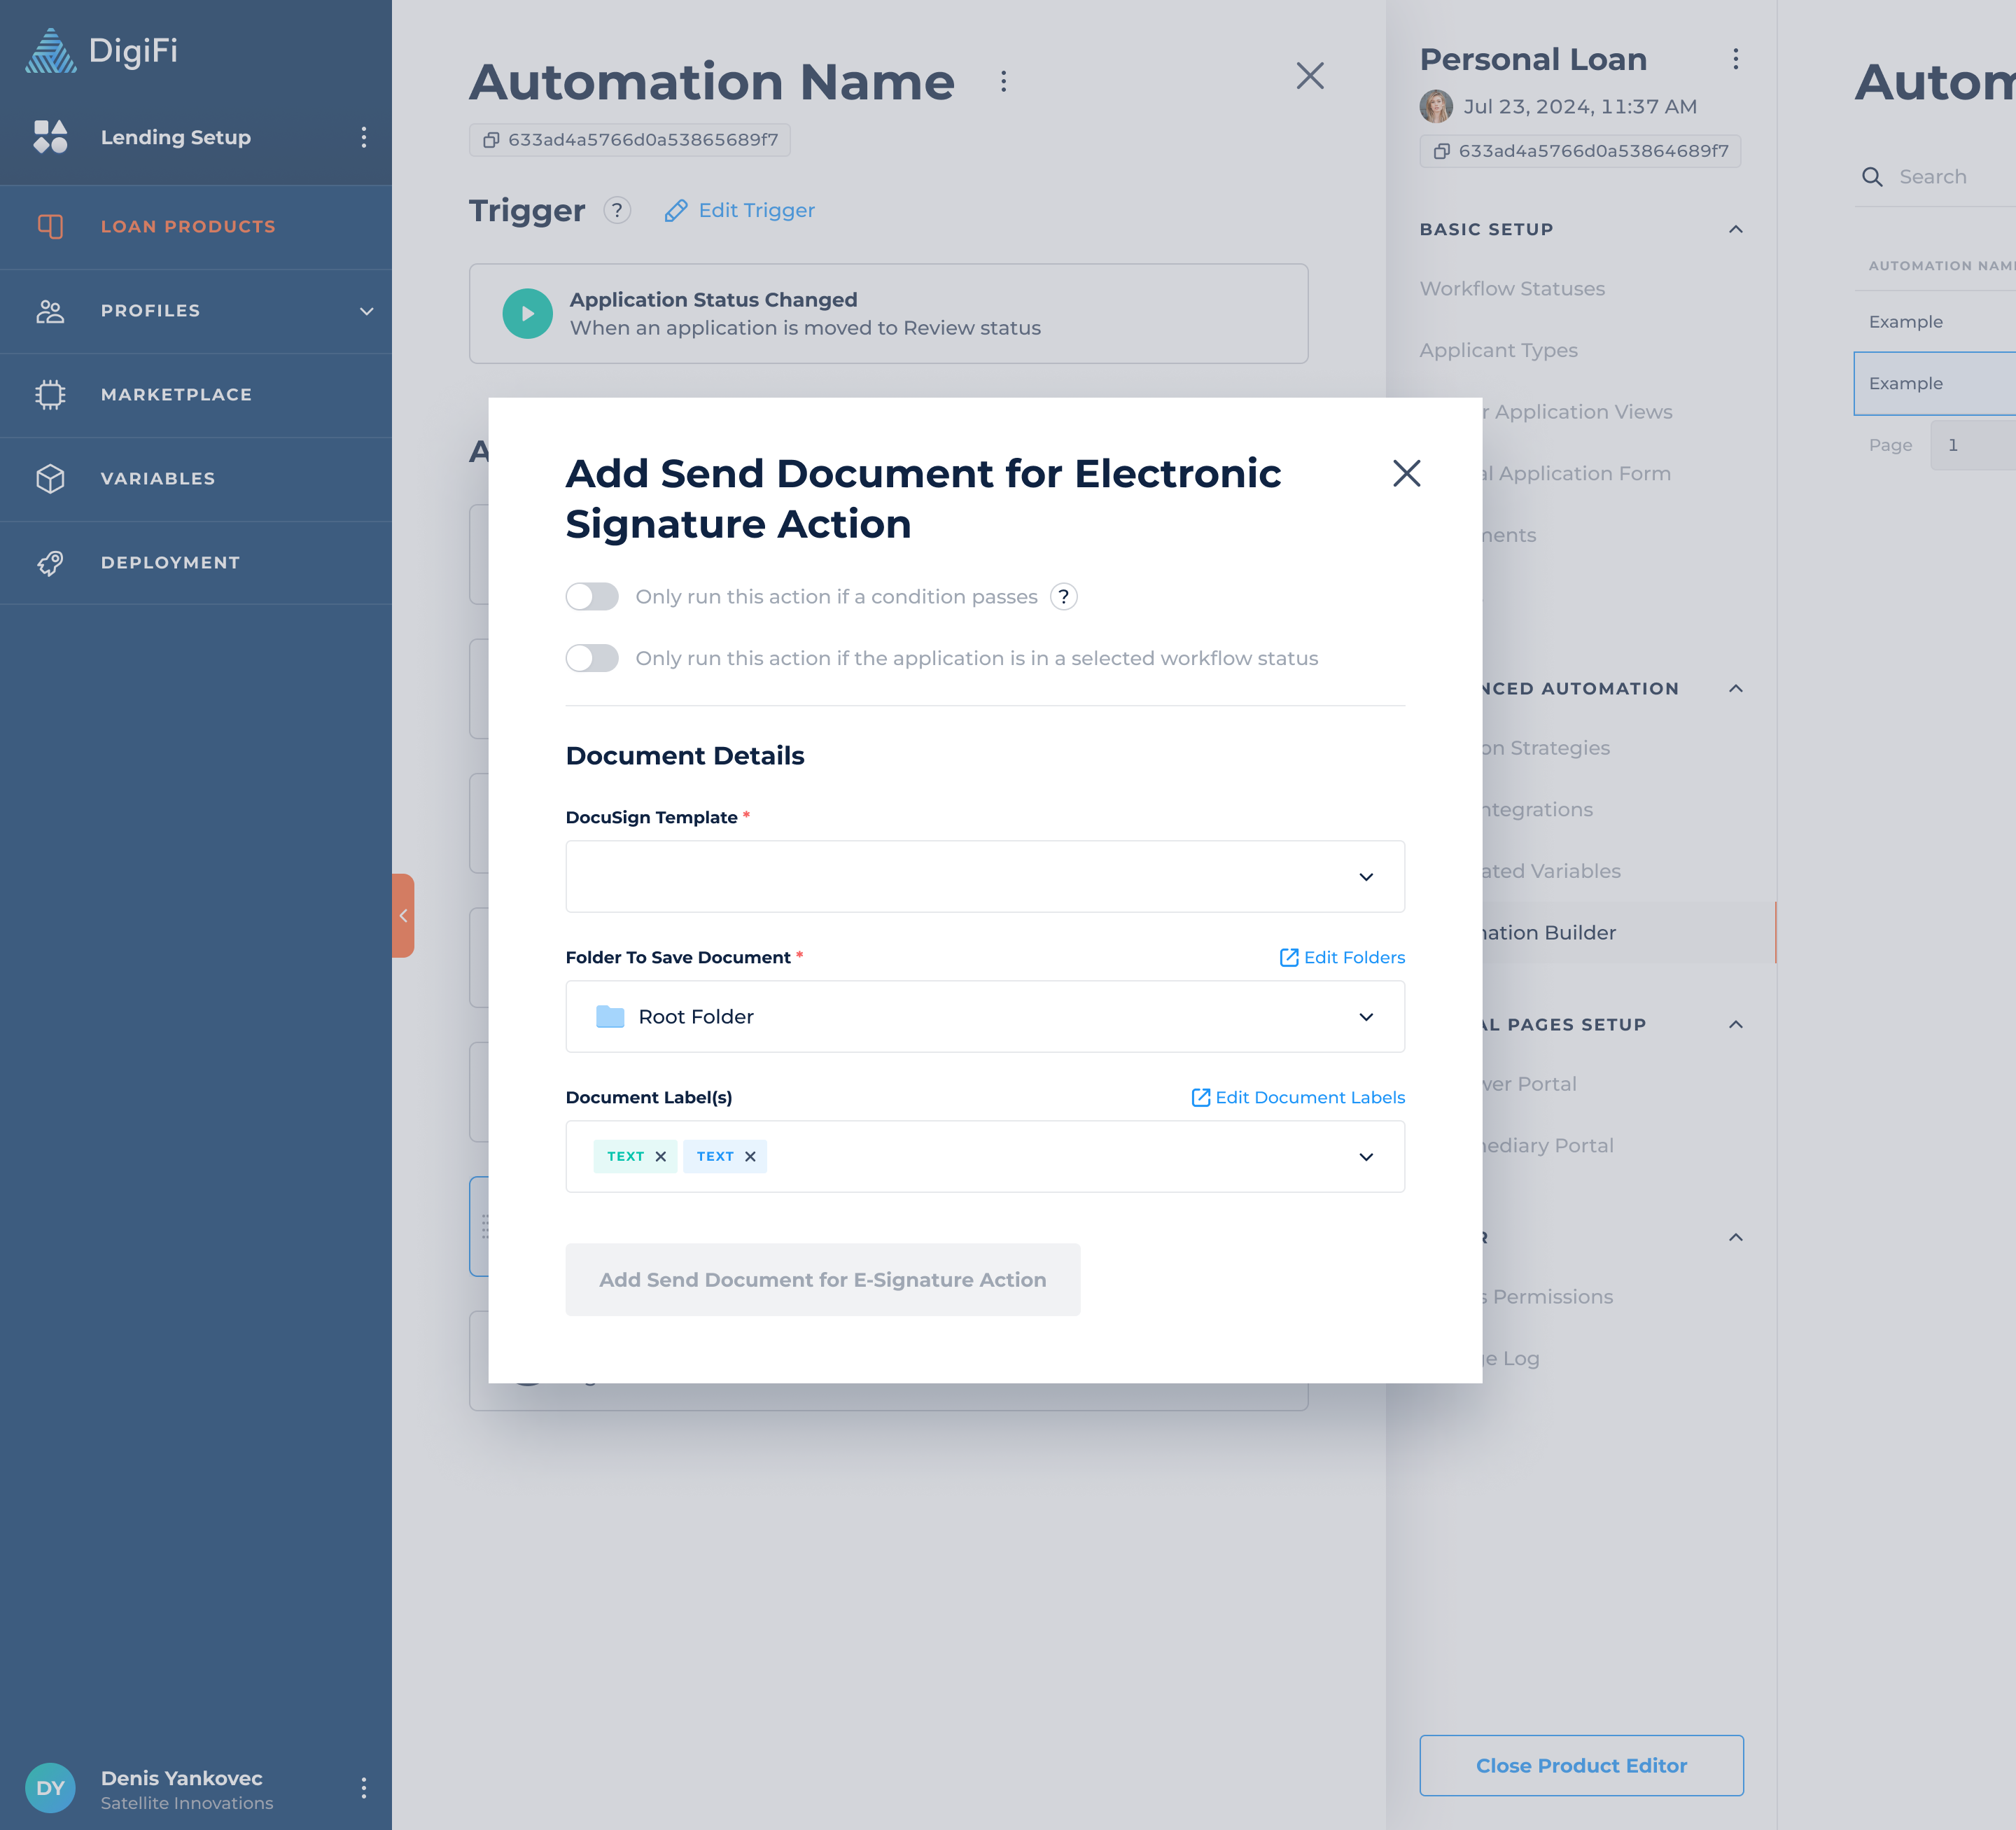Go to Variables section
This screenshot has width=2016, height=1830.
tap(158, 479)
